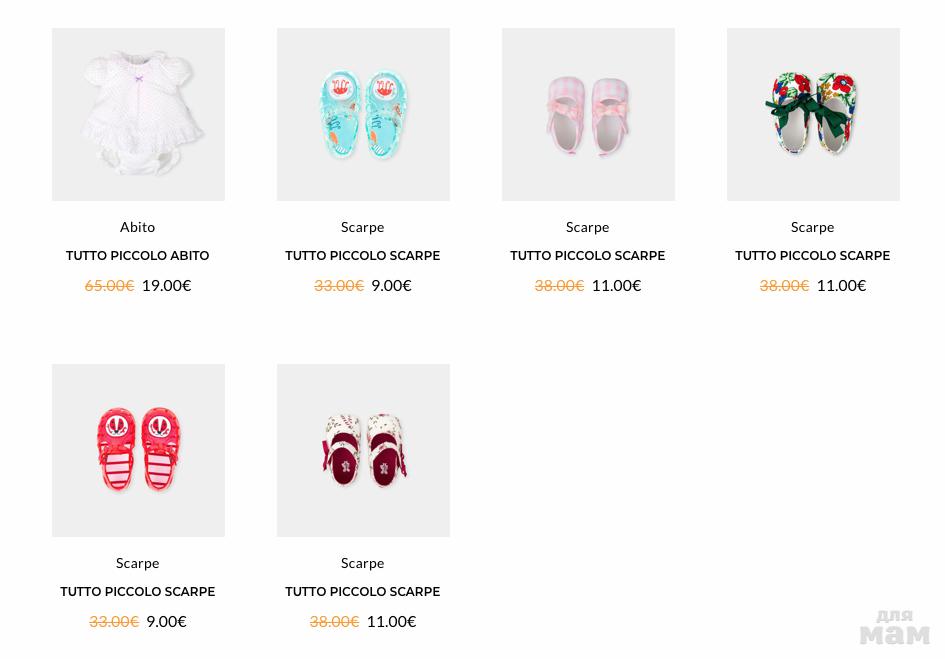945x659 pixels.
Task: Click Scarpe label above 9.00€ turquoise sandals
Action: coord(363,227)
